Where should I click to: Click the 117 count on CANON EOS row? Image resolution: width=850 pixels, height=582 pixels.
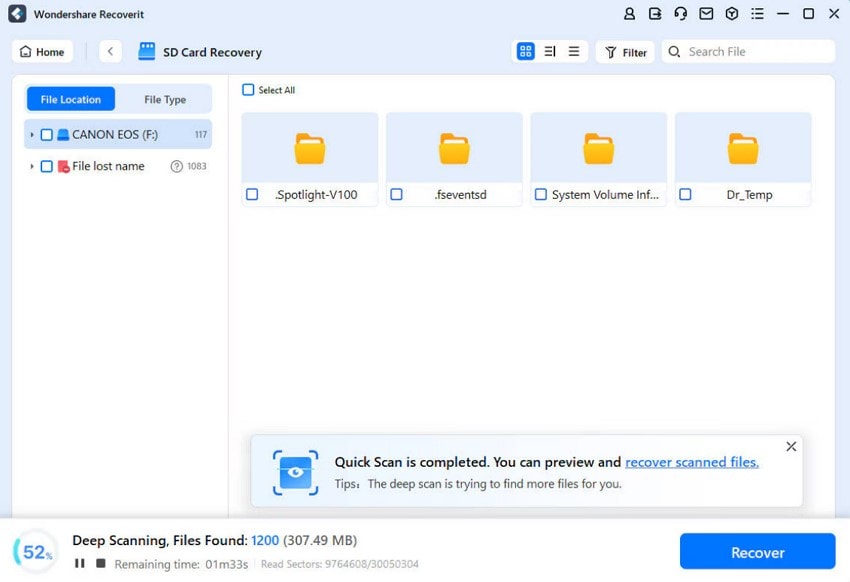201,134
